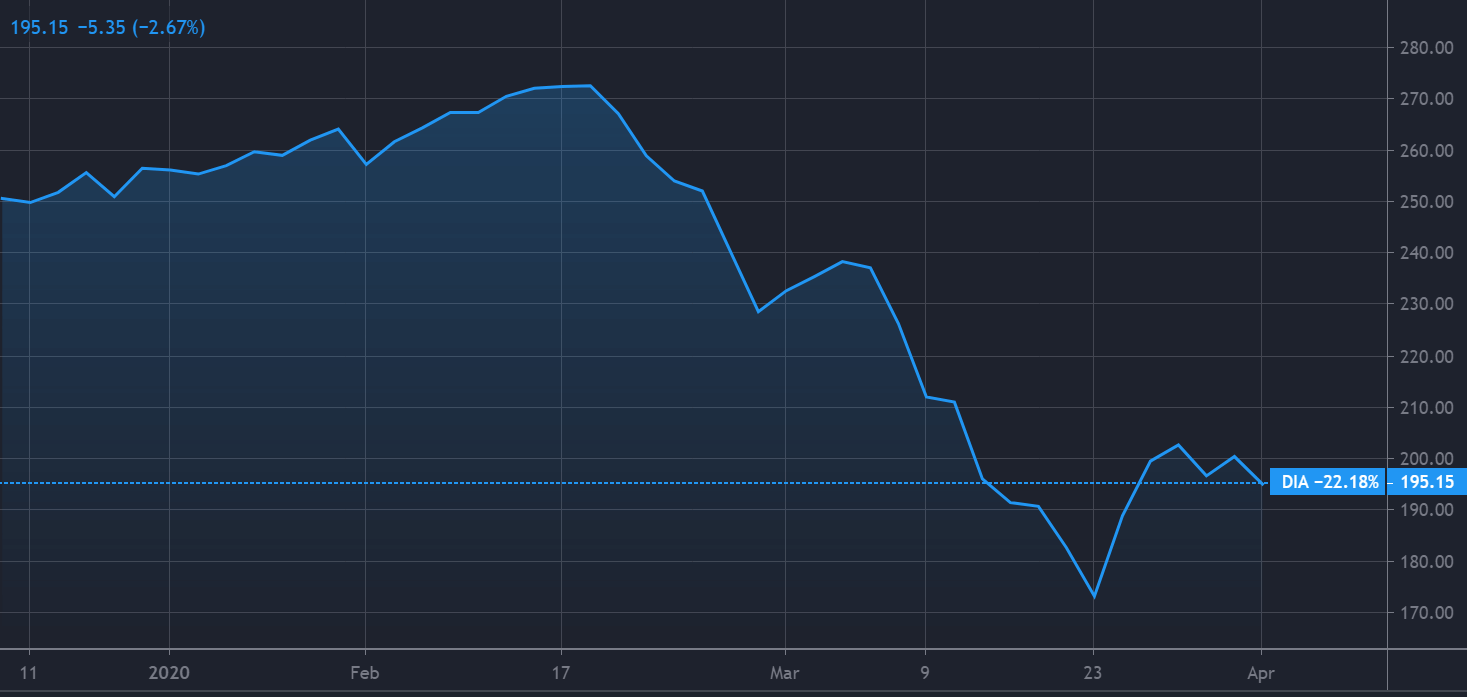
Task: Click the 180.00 price axis label
Action: pos(1427,561)
